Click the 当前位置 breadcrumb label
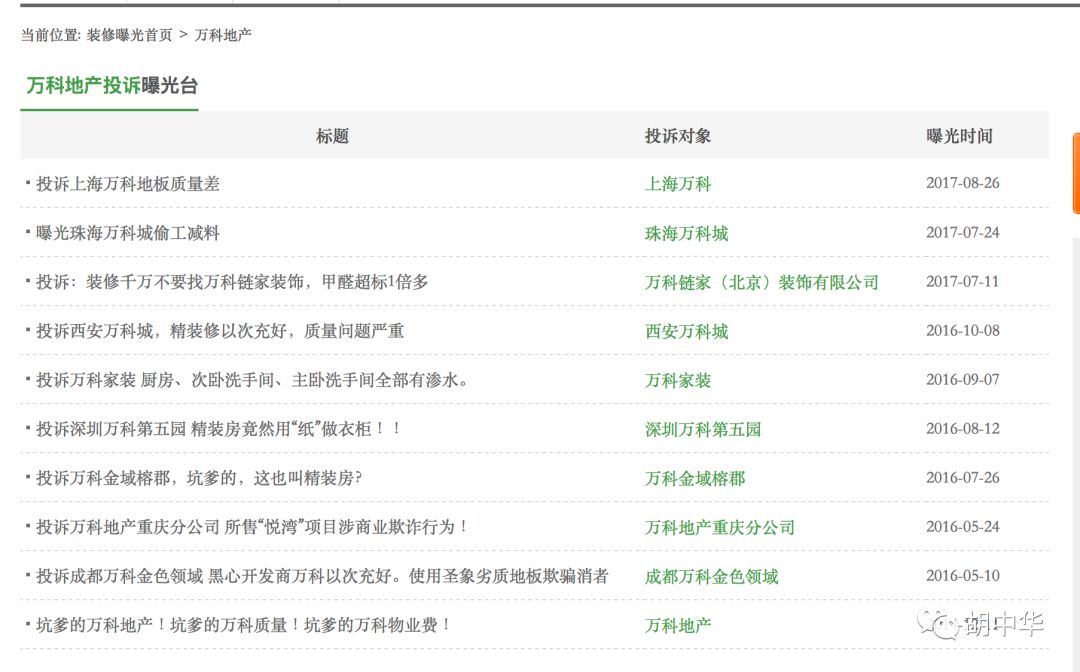Screen dimensions: 1080x672 point(50,35)
